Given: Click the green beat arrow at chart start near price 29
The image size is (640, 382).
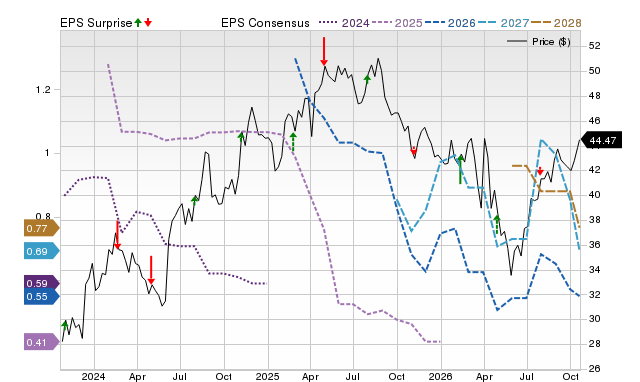Looking at the screenshot, I should pyautogui.click(x=65, y=325).
